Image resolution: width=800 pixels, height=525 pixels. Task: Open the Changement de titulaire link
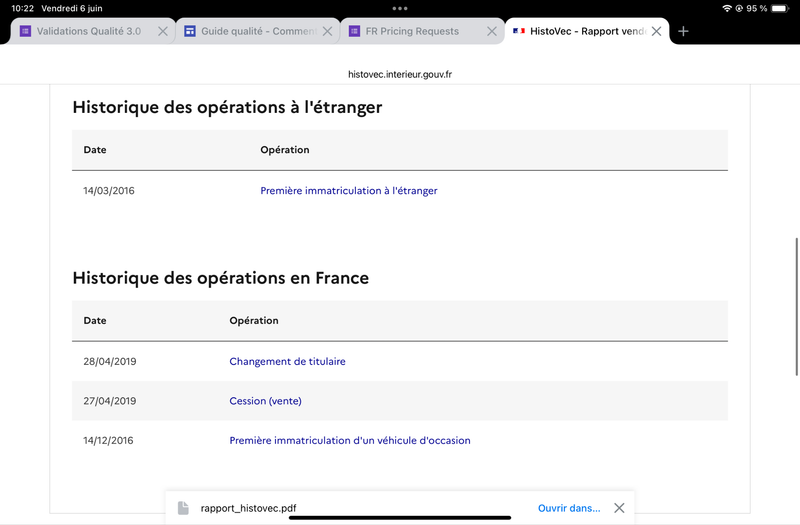(287, 361)
